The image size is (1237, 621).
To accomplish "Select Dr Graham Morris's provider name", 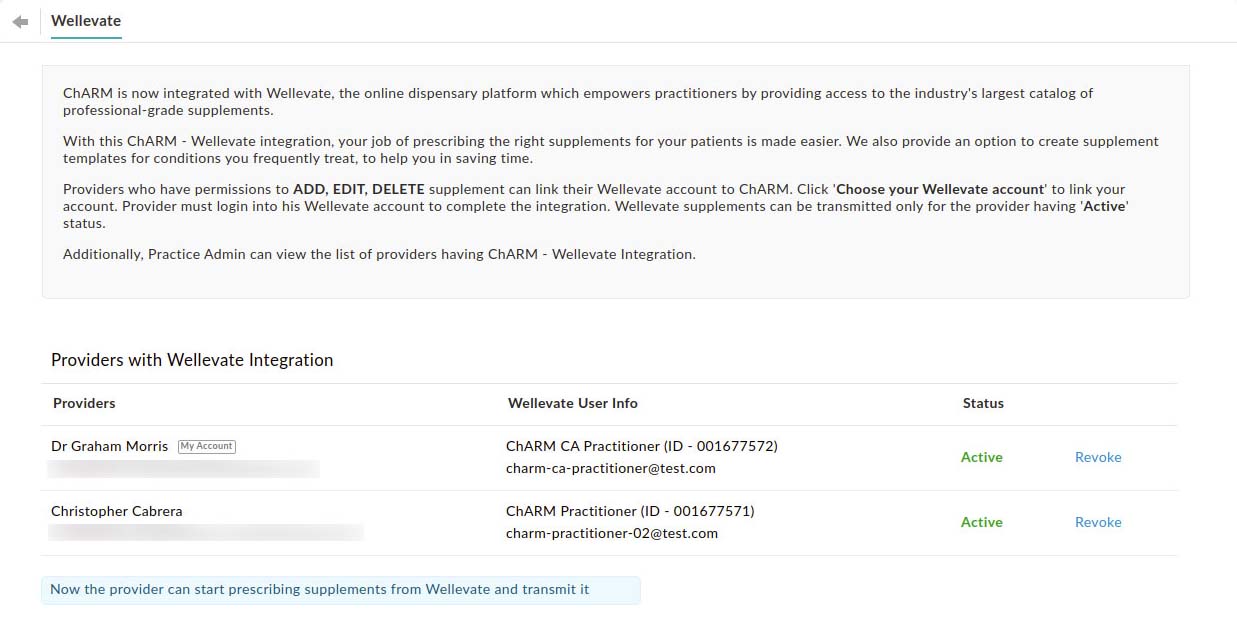I will [109, 446].
